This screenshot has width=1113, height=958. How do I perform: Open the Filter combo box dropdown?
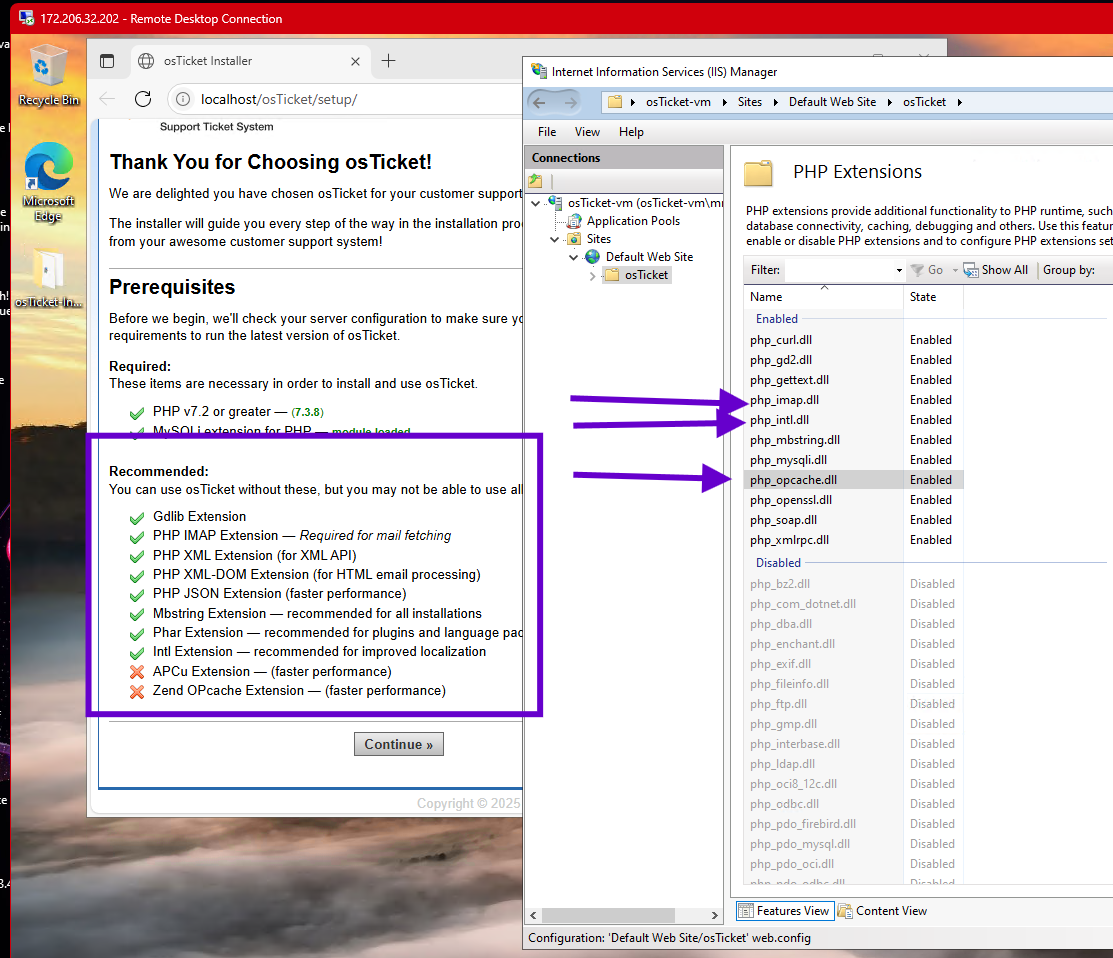(899, 270)
